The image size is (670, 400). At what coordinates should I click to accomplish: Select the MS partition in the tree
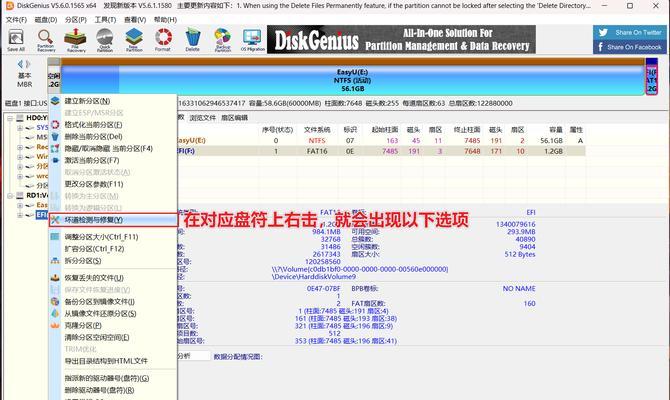click(42, 138)
